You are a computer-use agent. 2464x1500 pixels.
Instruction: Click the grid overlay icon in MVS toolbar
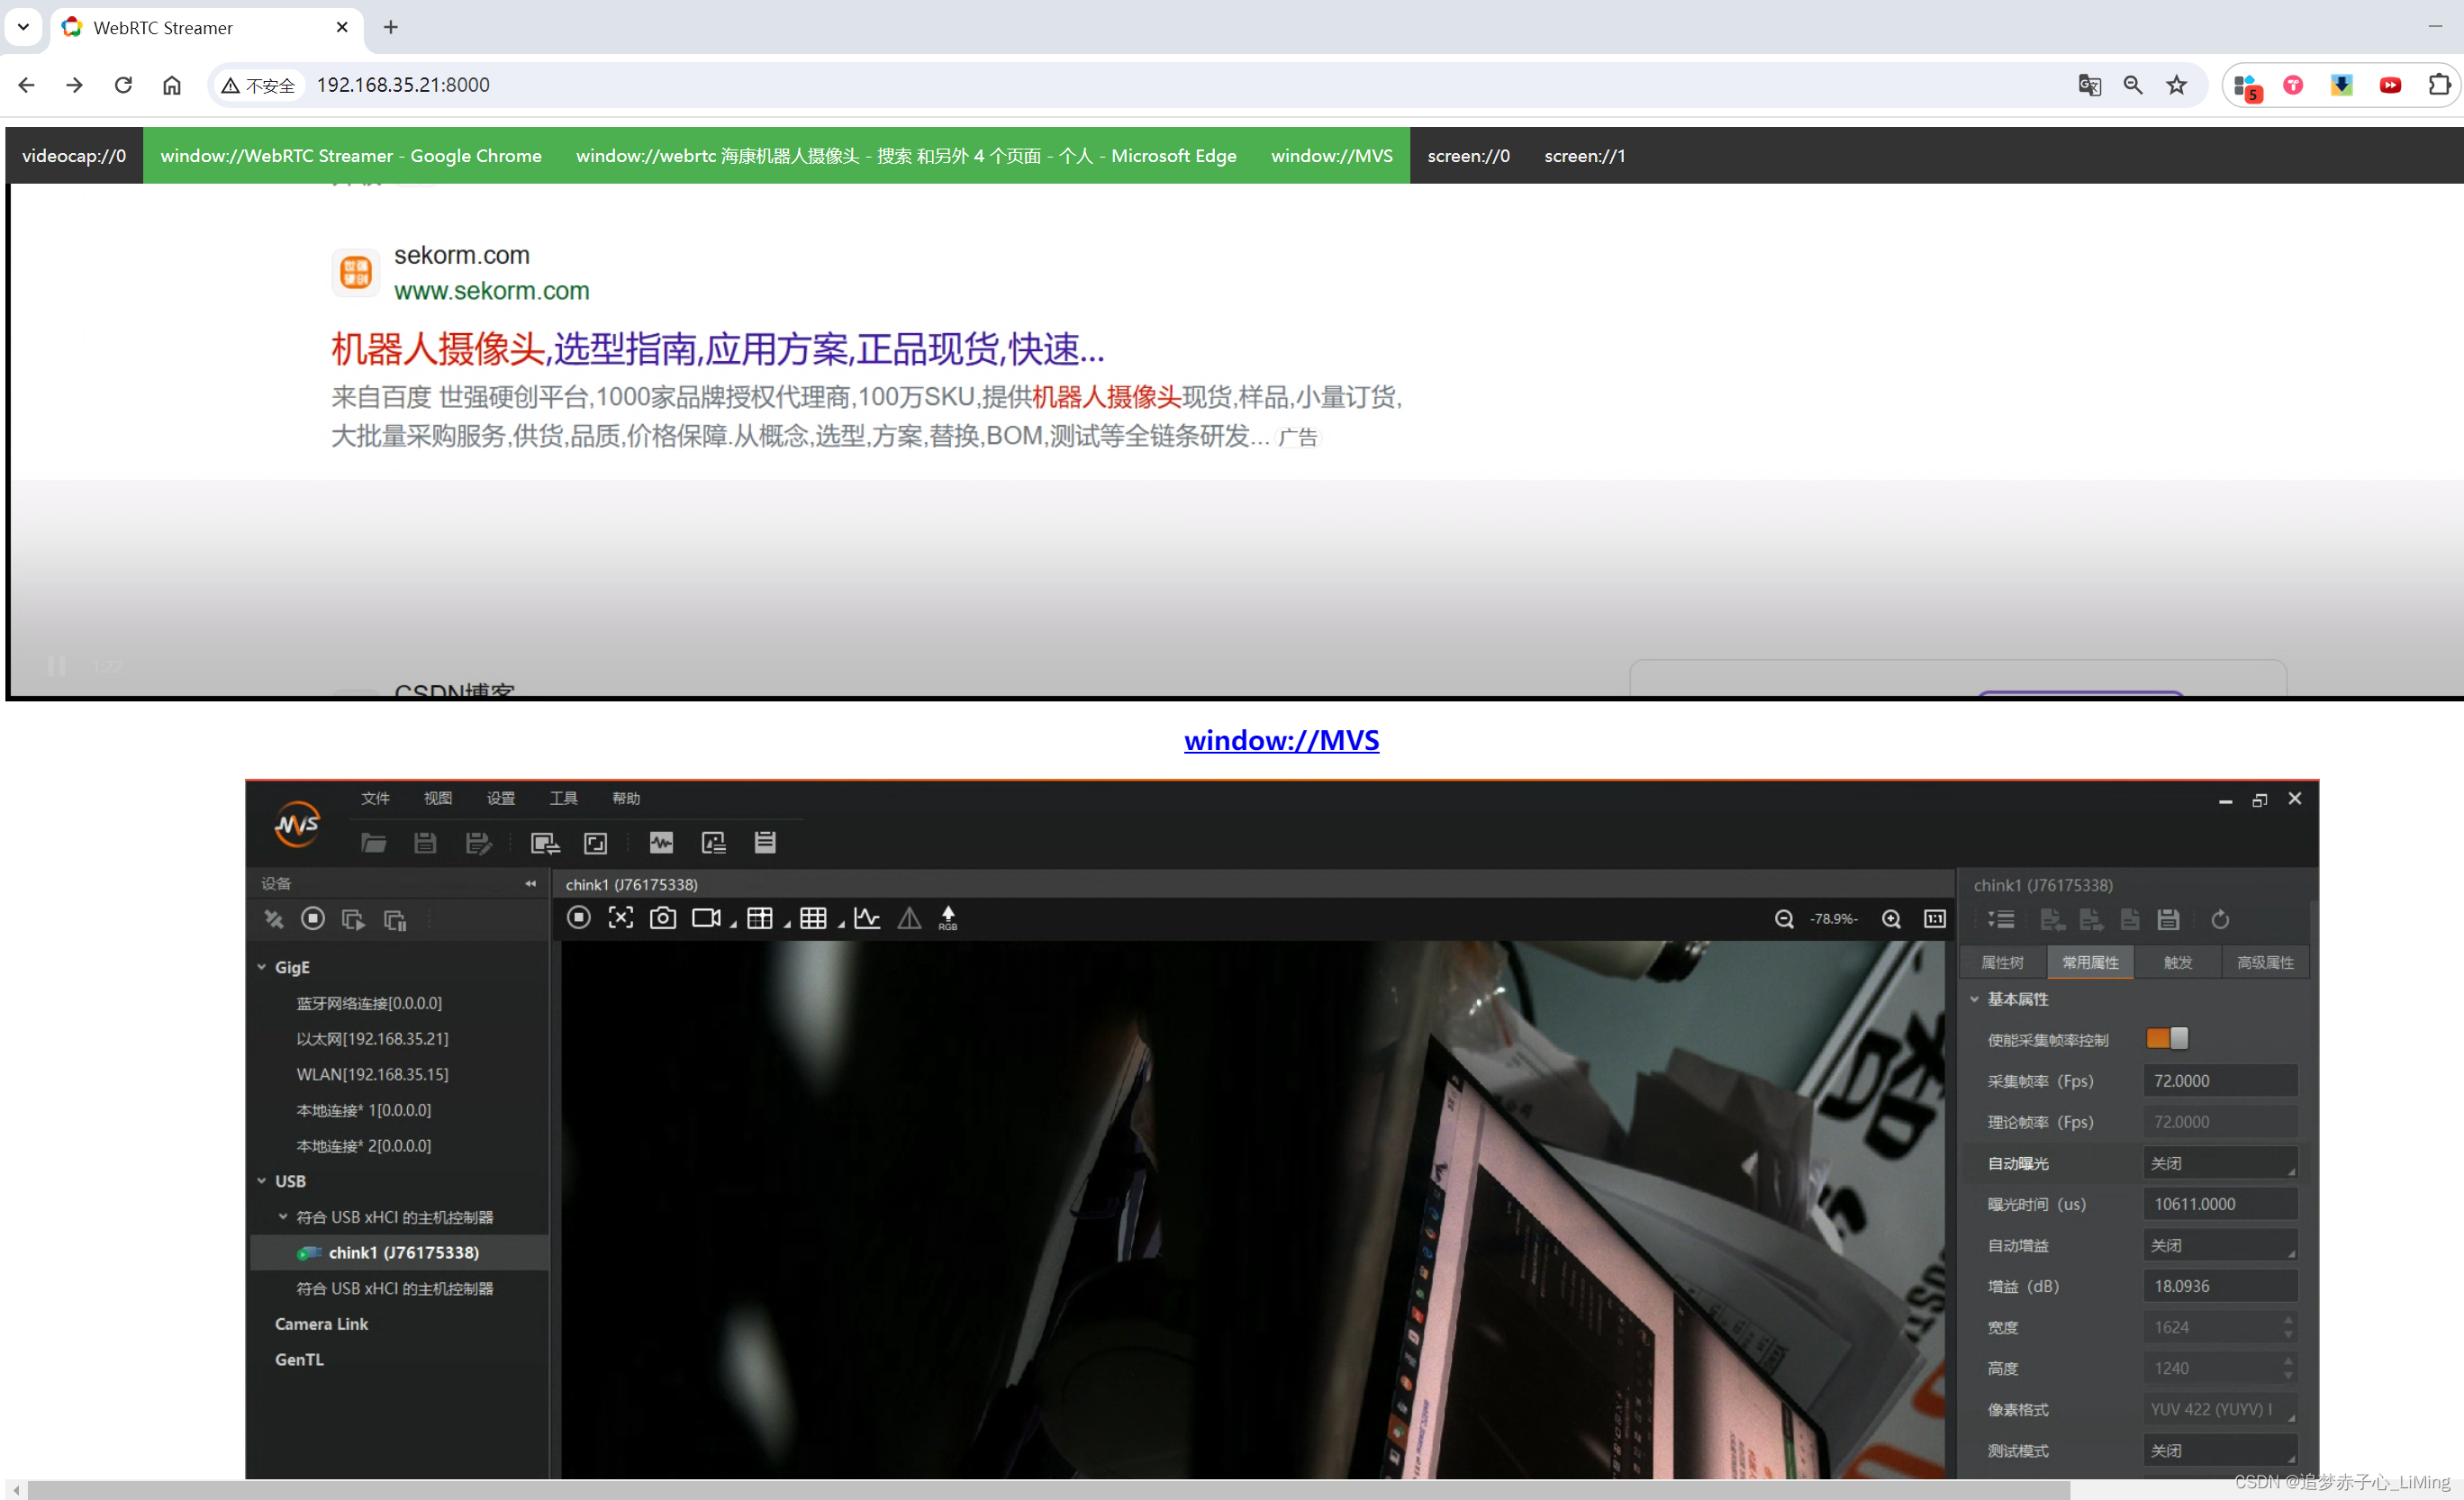(x=815, y=917)
